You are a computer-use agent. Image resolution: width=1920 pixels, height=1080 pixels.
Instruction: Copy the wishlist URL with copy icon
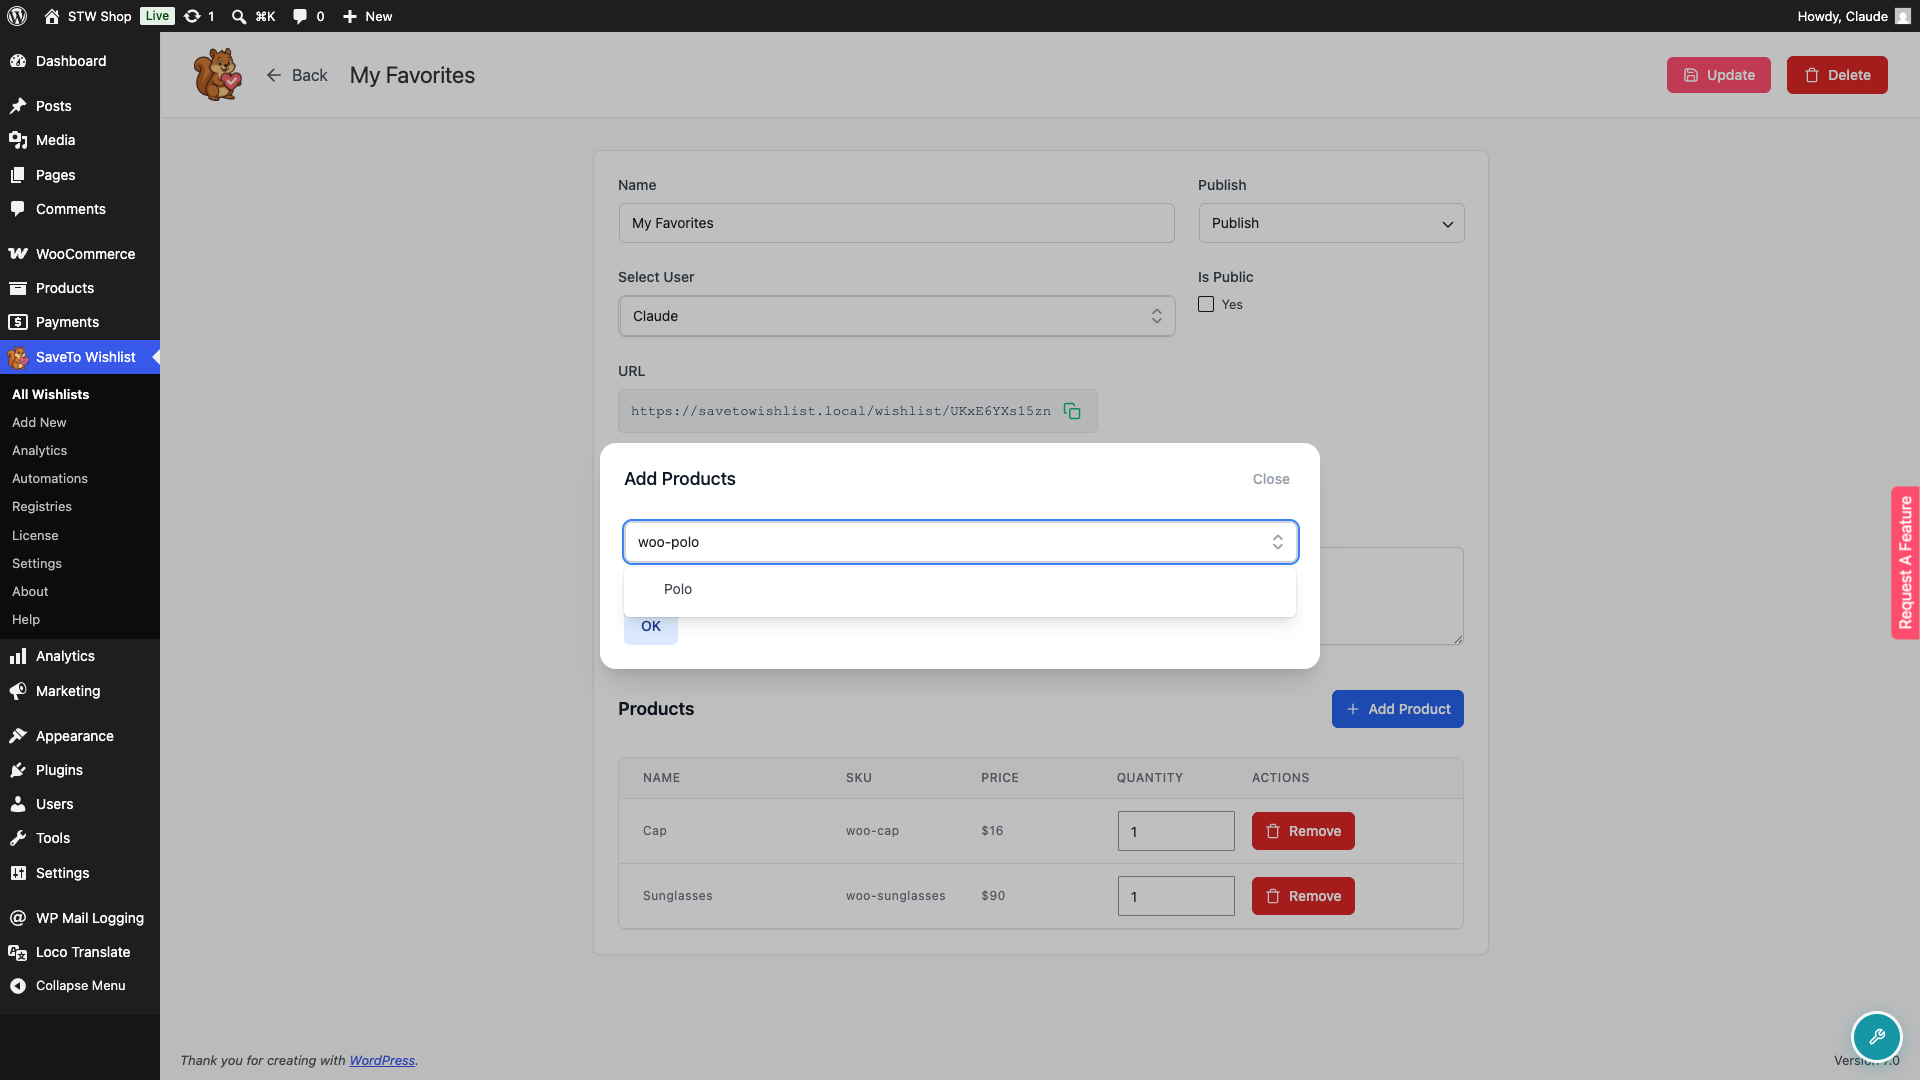tap(1072, 411)
